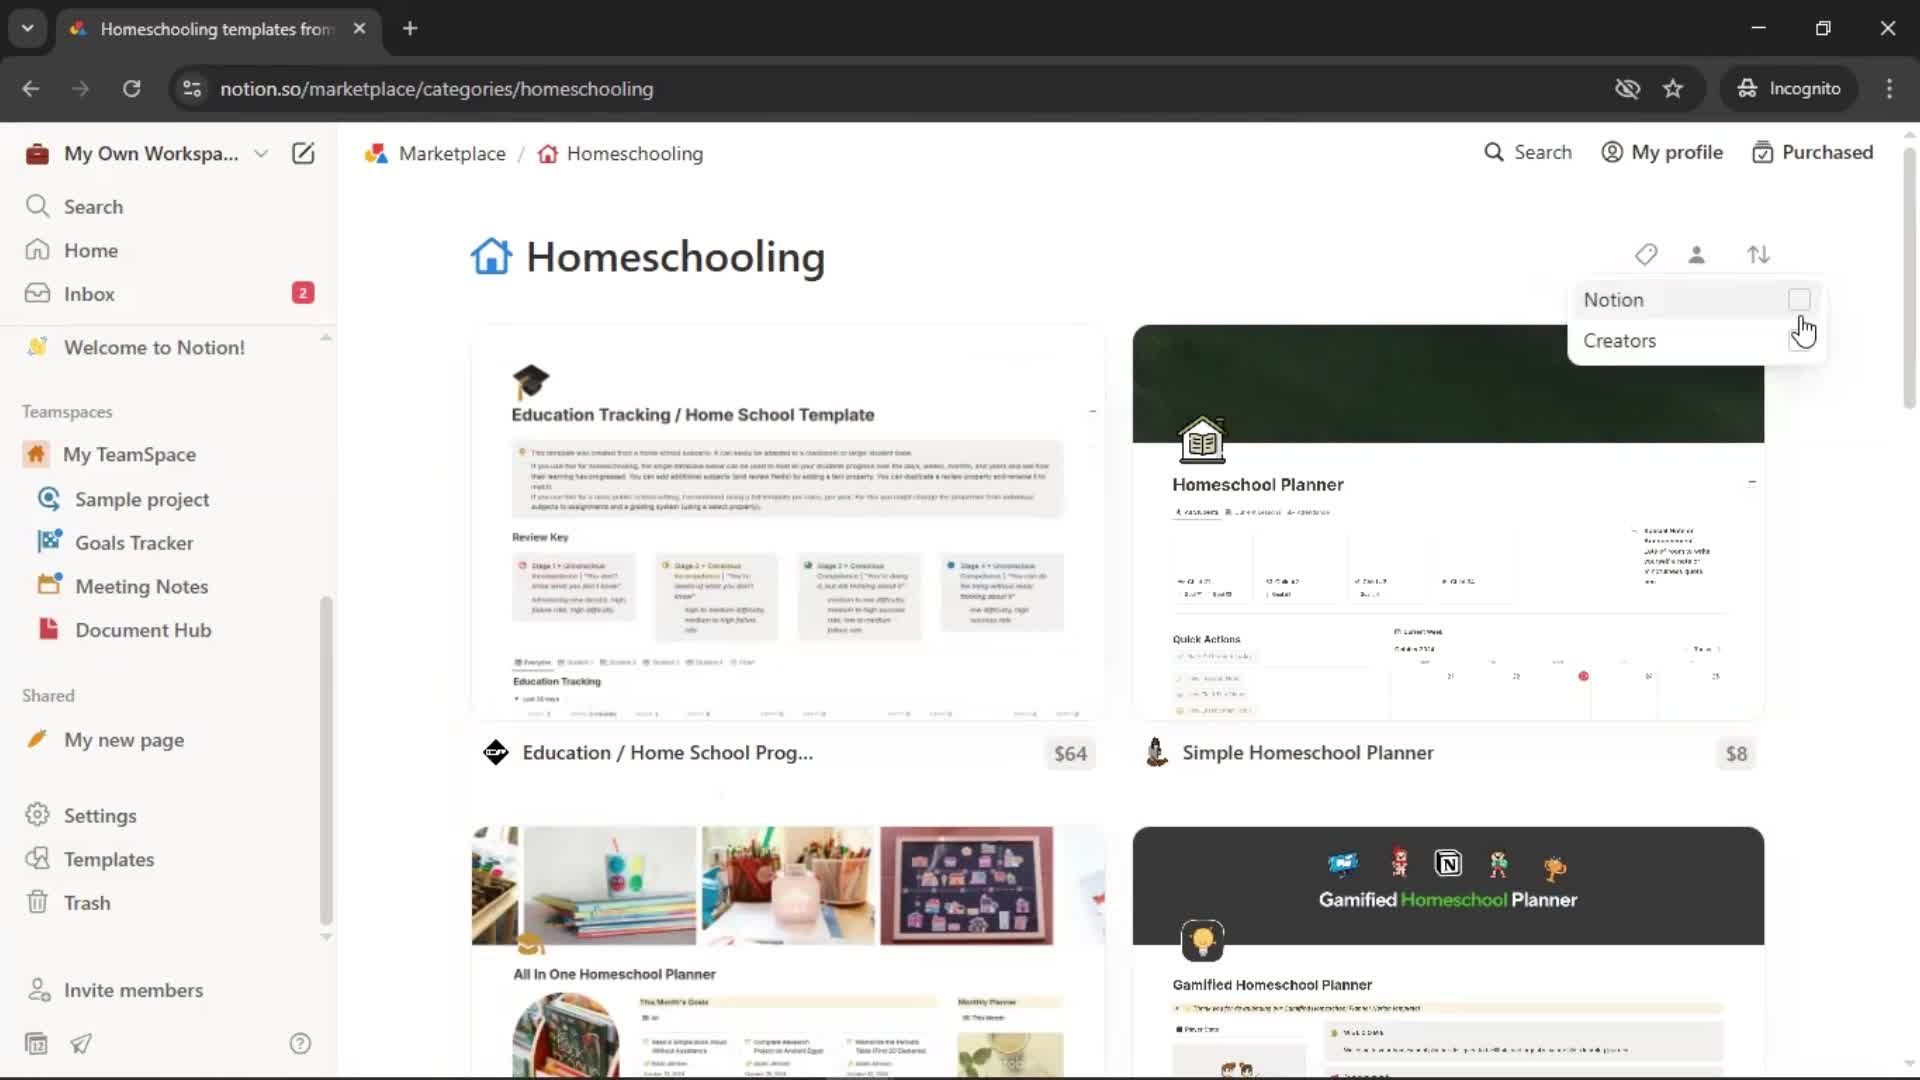Expand the My Own Workspace switcher
Image resolution: width=1920 pixels, height=1080 pixels.
point(150,153)
